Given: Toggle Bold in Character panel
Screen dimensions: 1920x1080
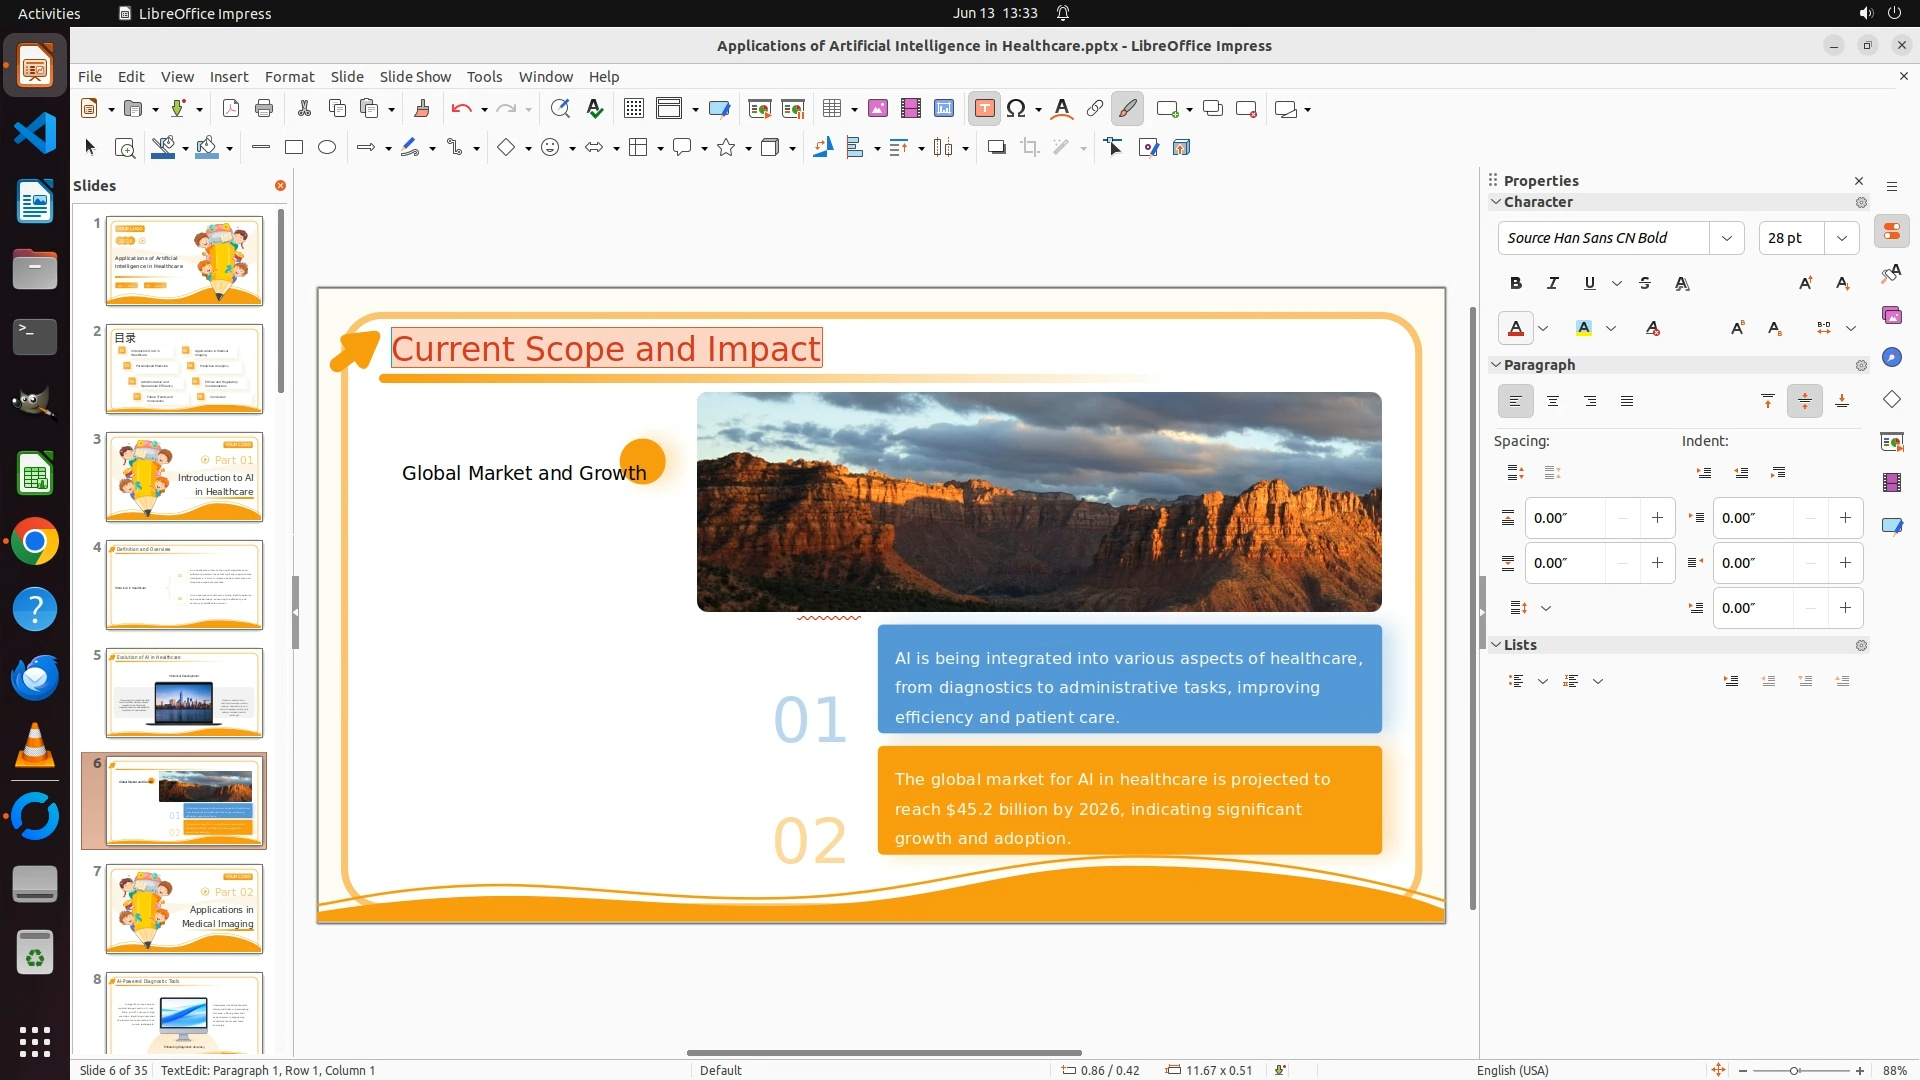Looking at the screenshot, I should point(1516,284).
